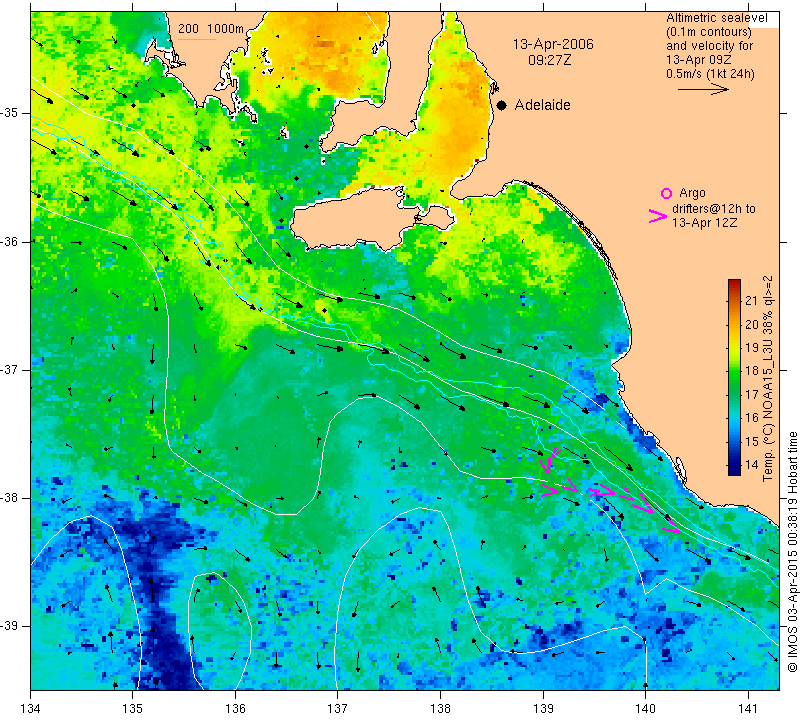Click the '13-Apr 12Z' drifter legend text
The height and width of the screenshot is (720, 800).
tap(704, 222)
